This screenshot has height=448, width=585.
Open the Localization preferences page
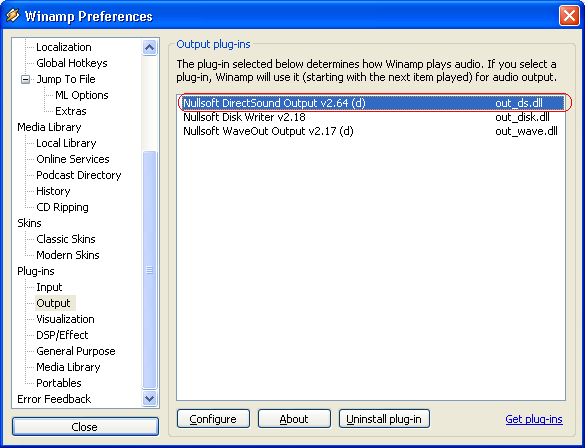click(x=64, y=47)
